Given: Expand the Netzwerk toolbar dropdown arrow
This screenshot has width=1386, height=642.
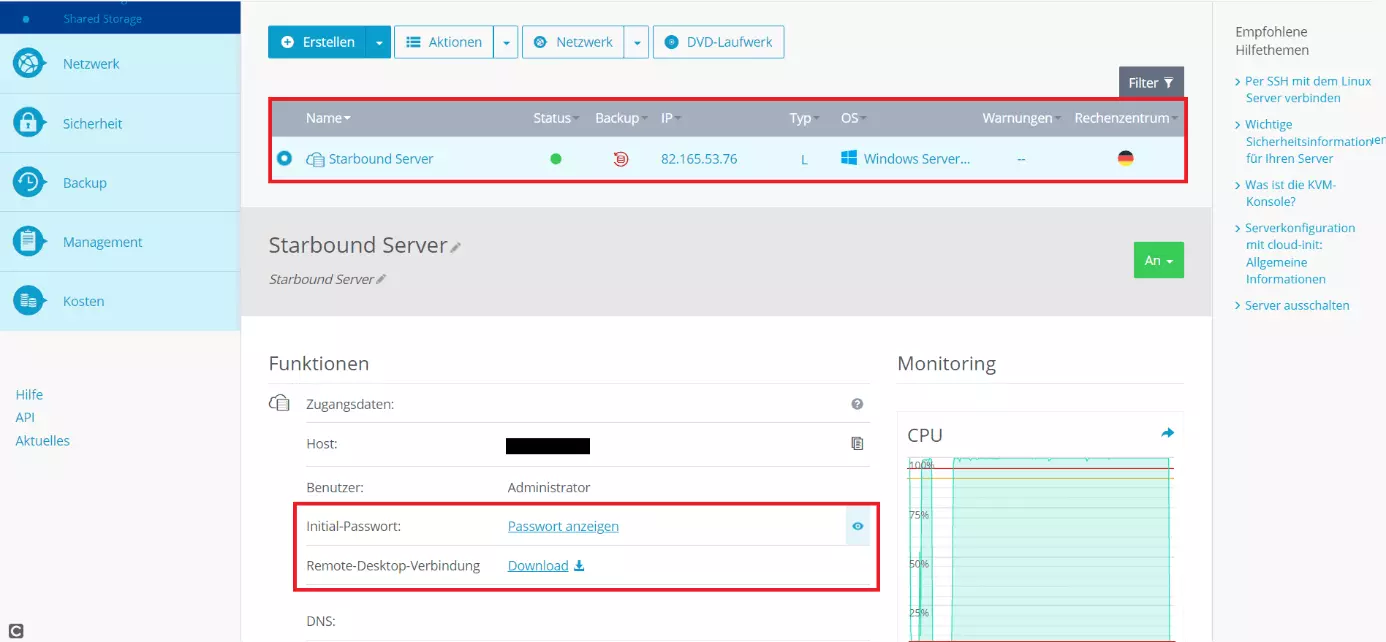Looking at the screenshot, I should 637,42.
